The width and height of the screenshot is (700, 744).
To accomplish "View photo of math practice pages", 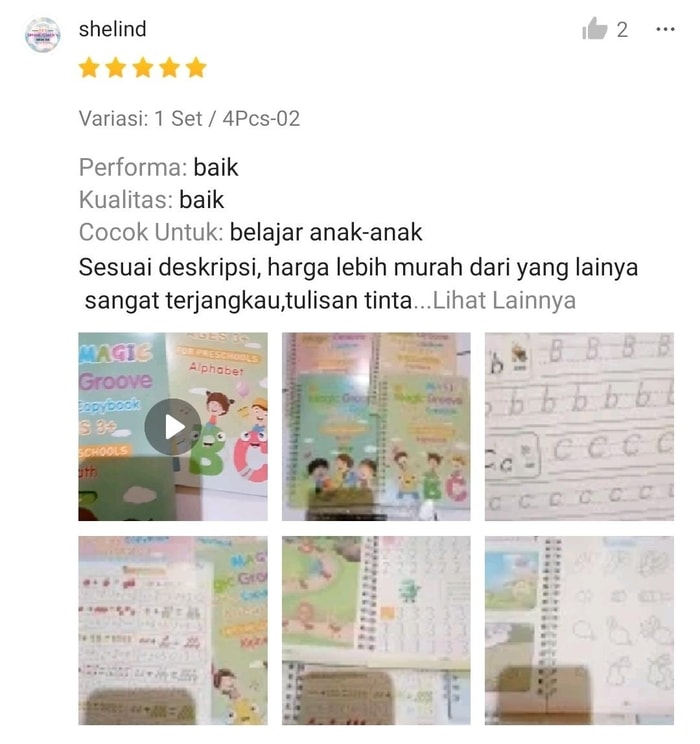I will click(x=173, y=630).
